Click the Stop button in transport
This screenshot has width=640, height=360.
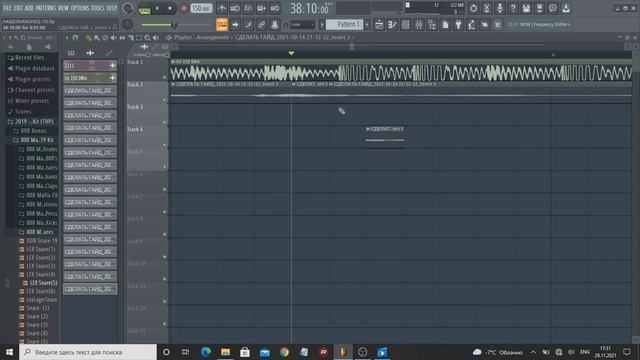pos(170,8)
